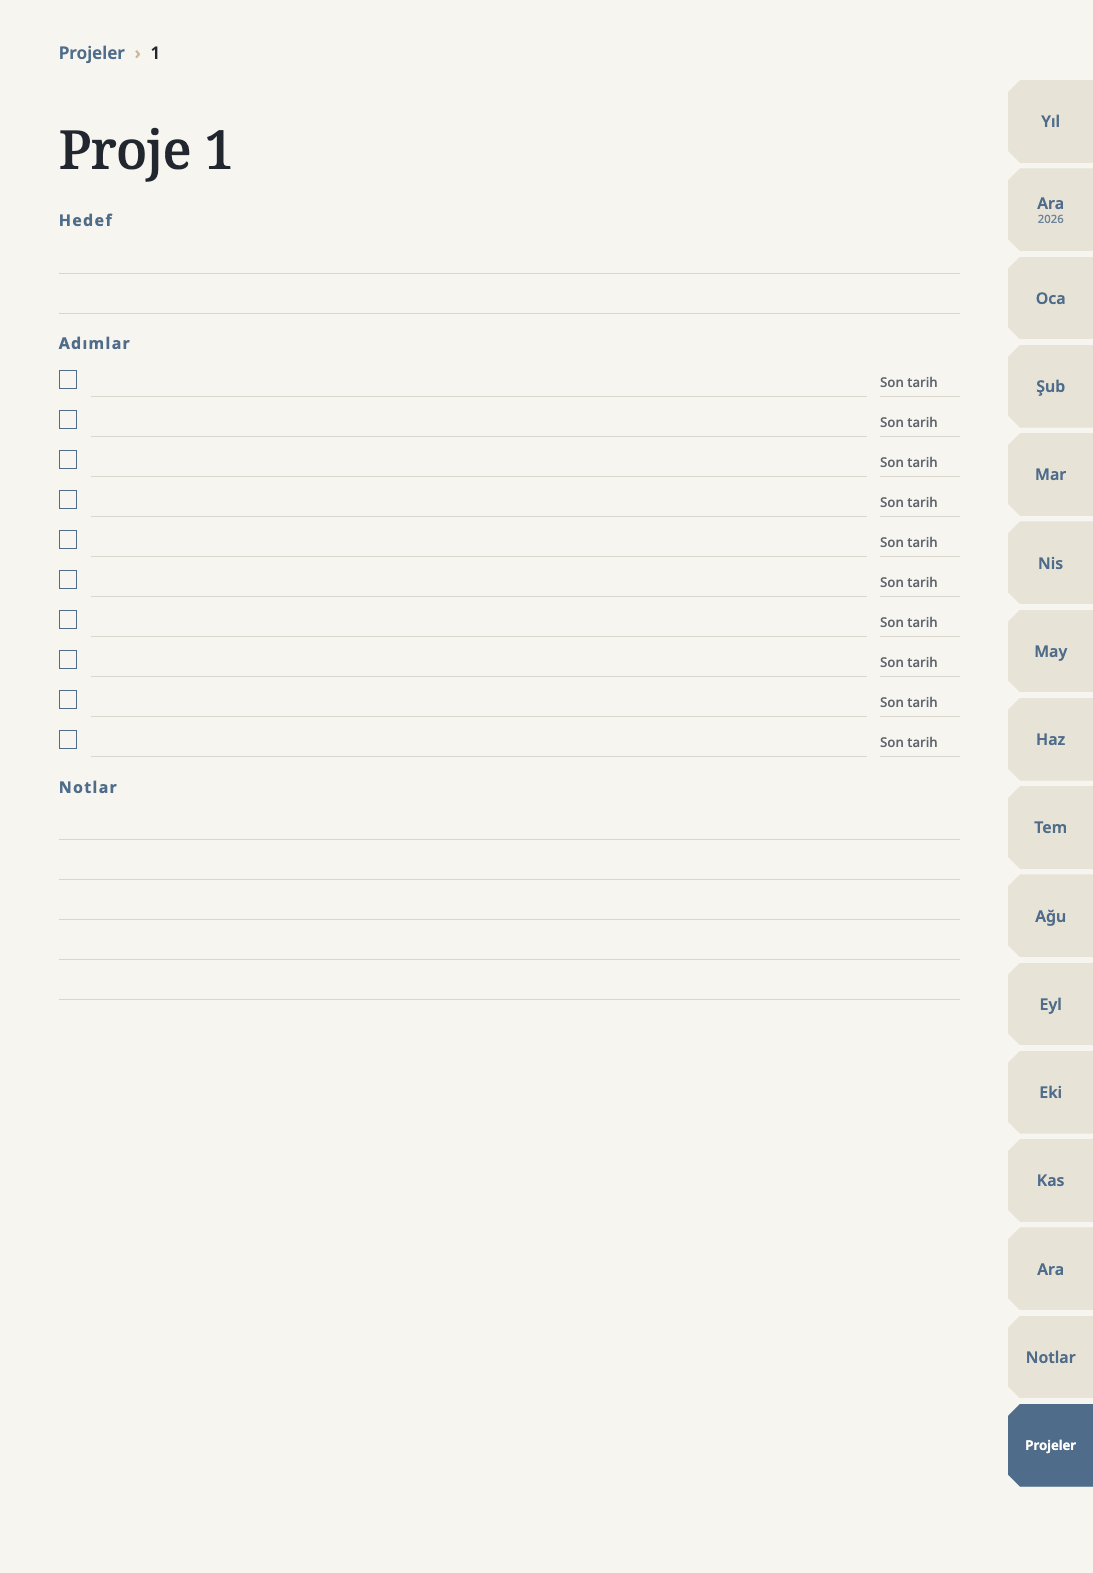Open the May month tab
Image resolution: width=1093 pixels, height=1573 pixels.
coord(1050,651)
